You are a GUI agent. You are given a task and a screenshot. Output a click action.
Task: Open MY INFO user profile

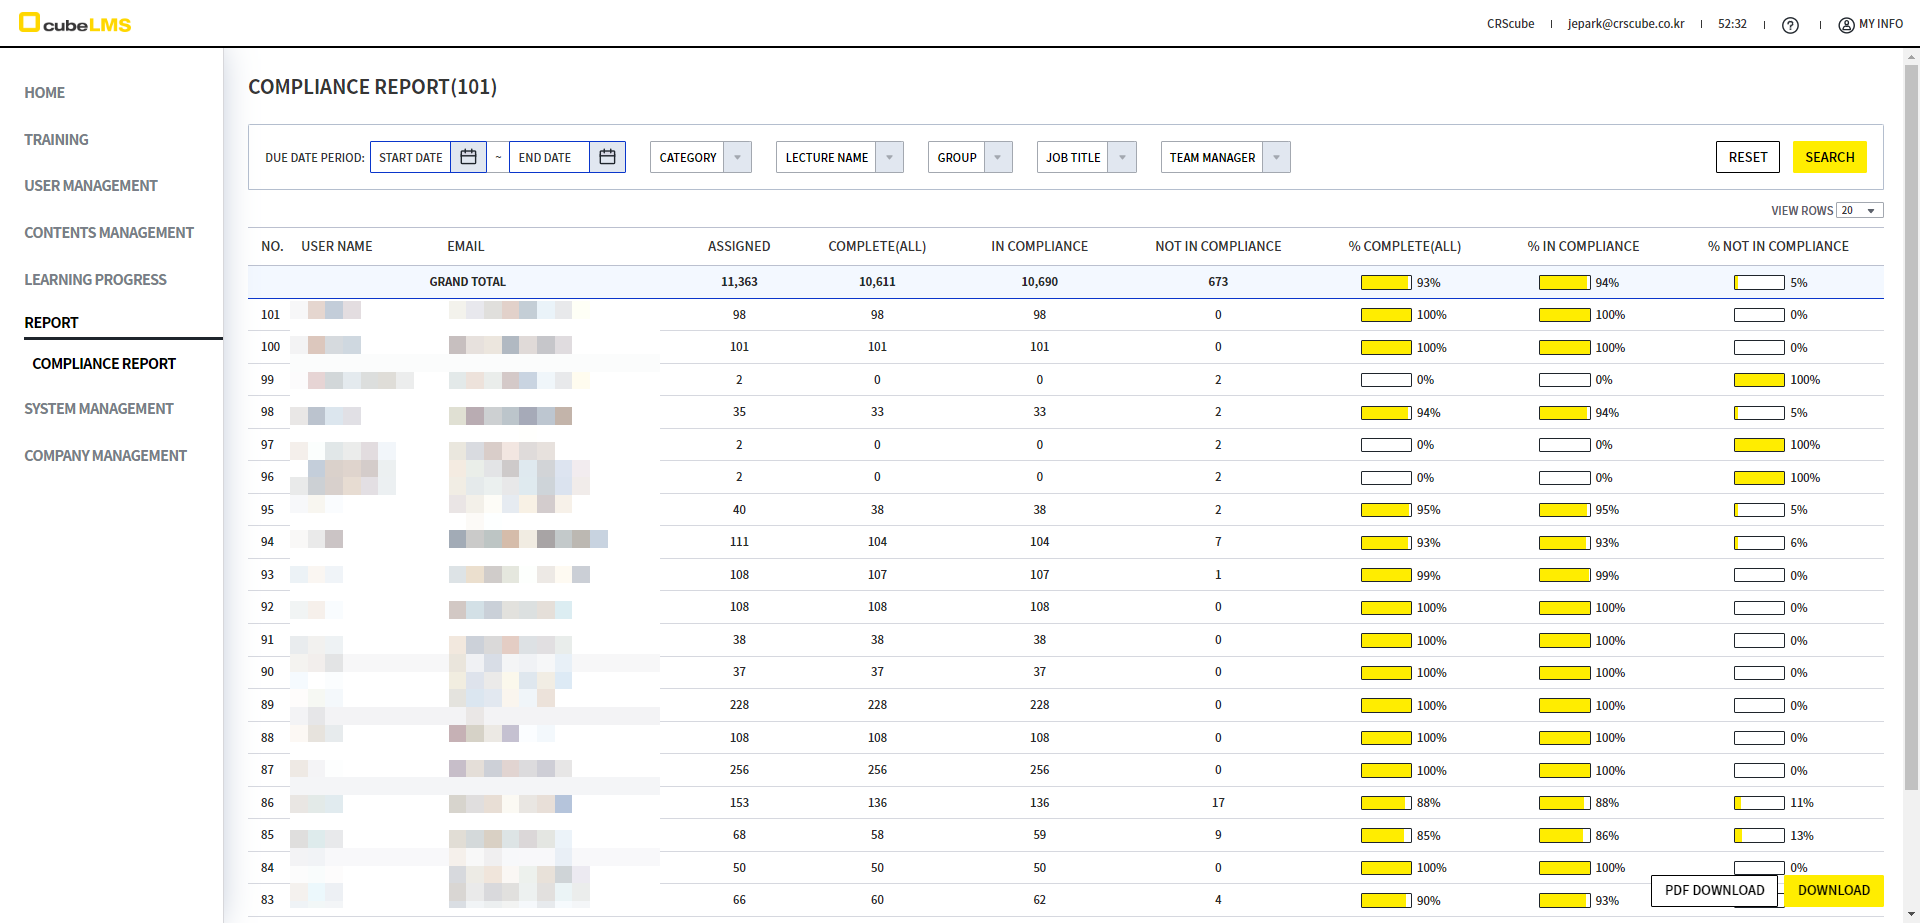pyautogui.click(x=1870, y=24)
